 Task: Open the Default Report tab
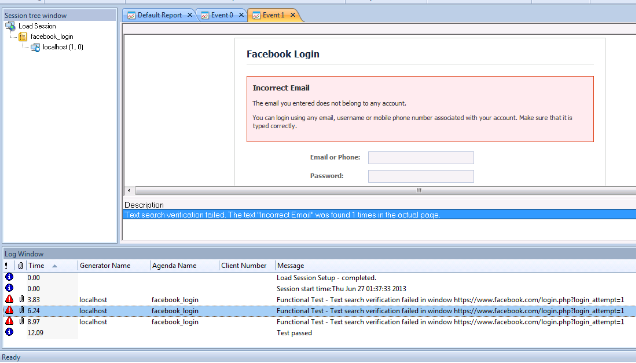[159, 15]
